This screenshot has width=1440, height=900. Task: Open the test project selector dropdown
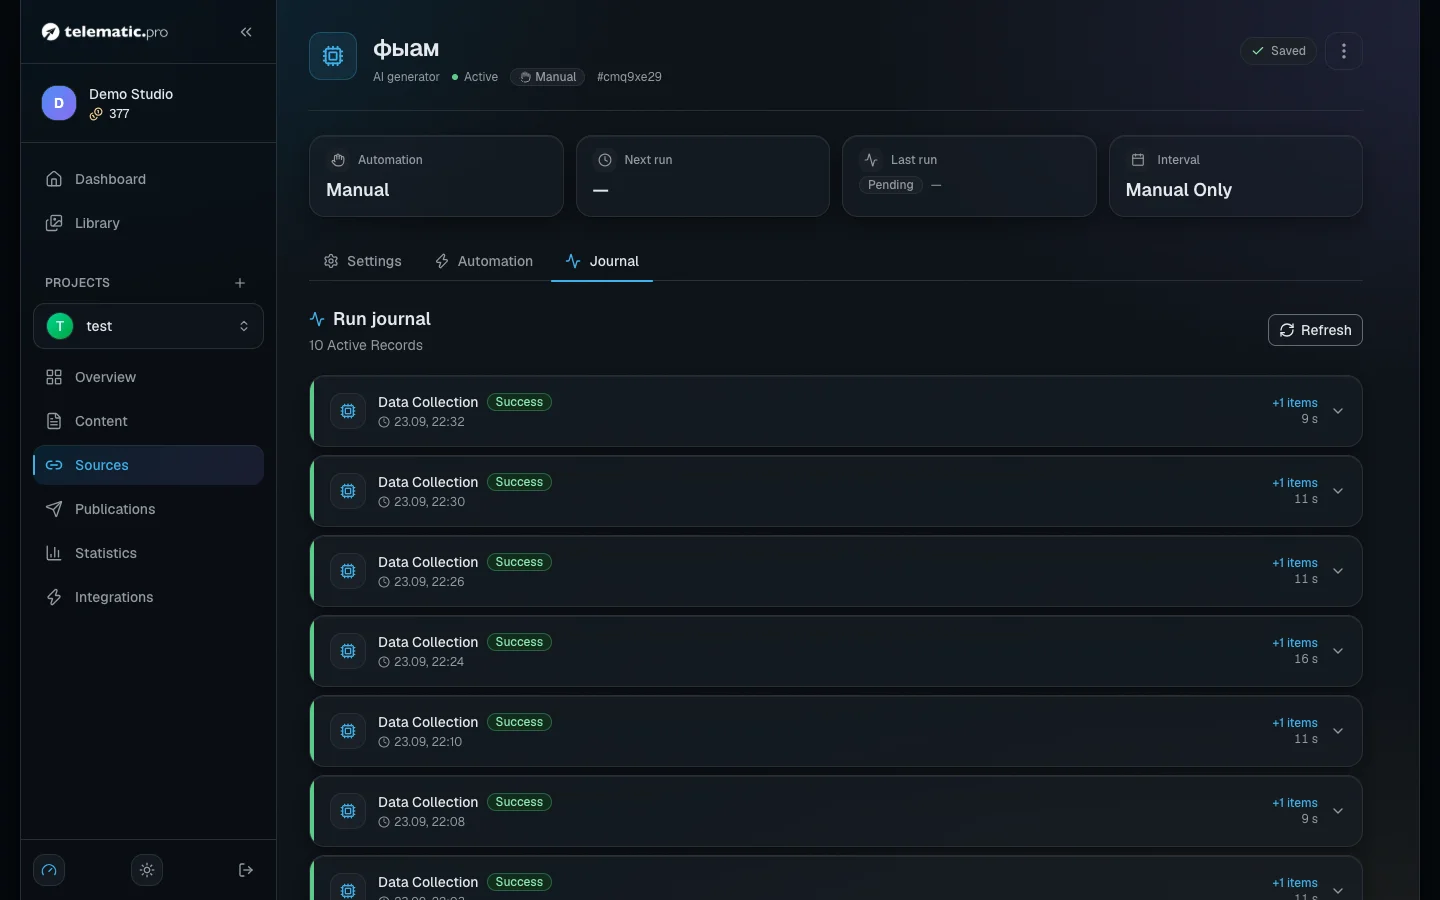click(148, 326)
